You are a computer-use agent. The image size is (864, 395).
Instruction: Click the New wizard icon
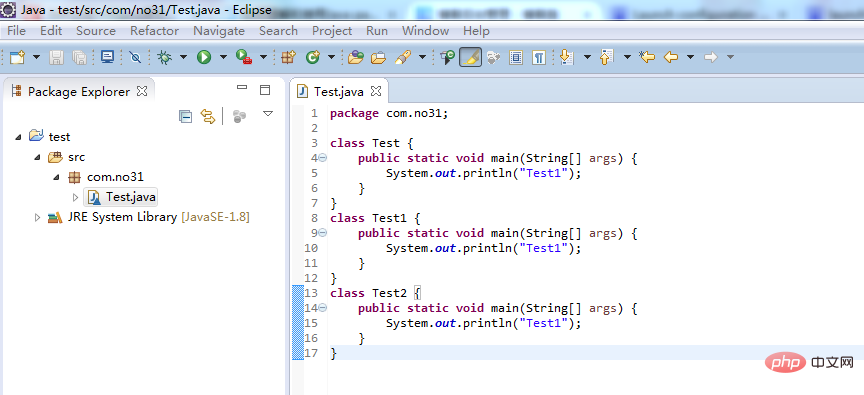coord(18,57)
